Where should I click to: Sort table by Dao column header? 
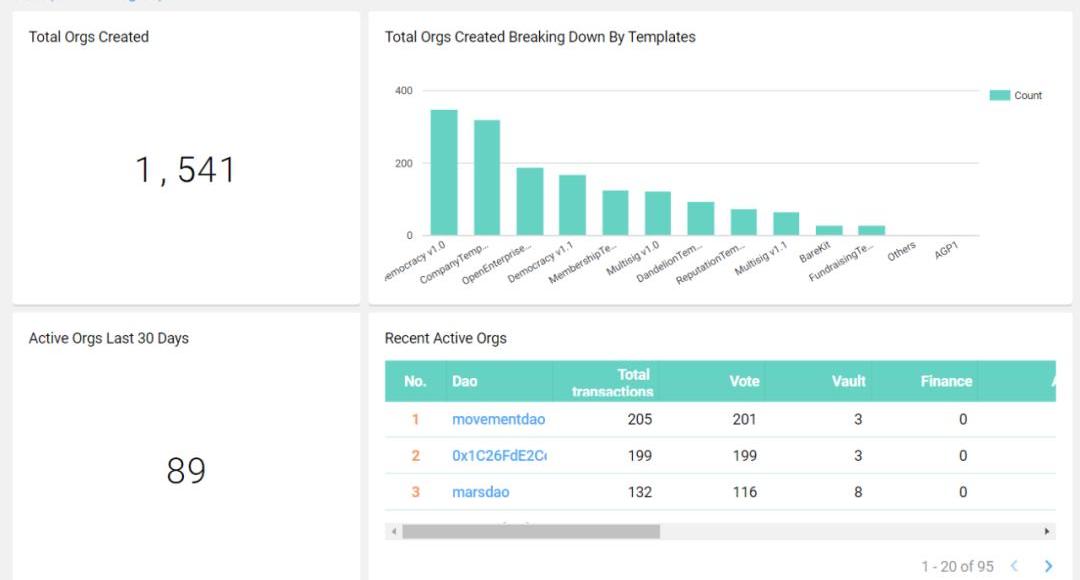(x=465, y=381)
